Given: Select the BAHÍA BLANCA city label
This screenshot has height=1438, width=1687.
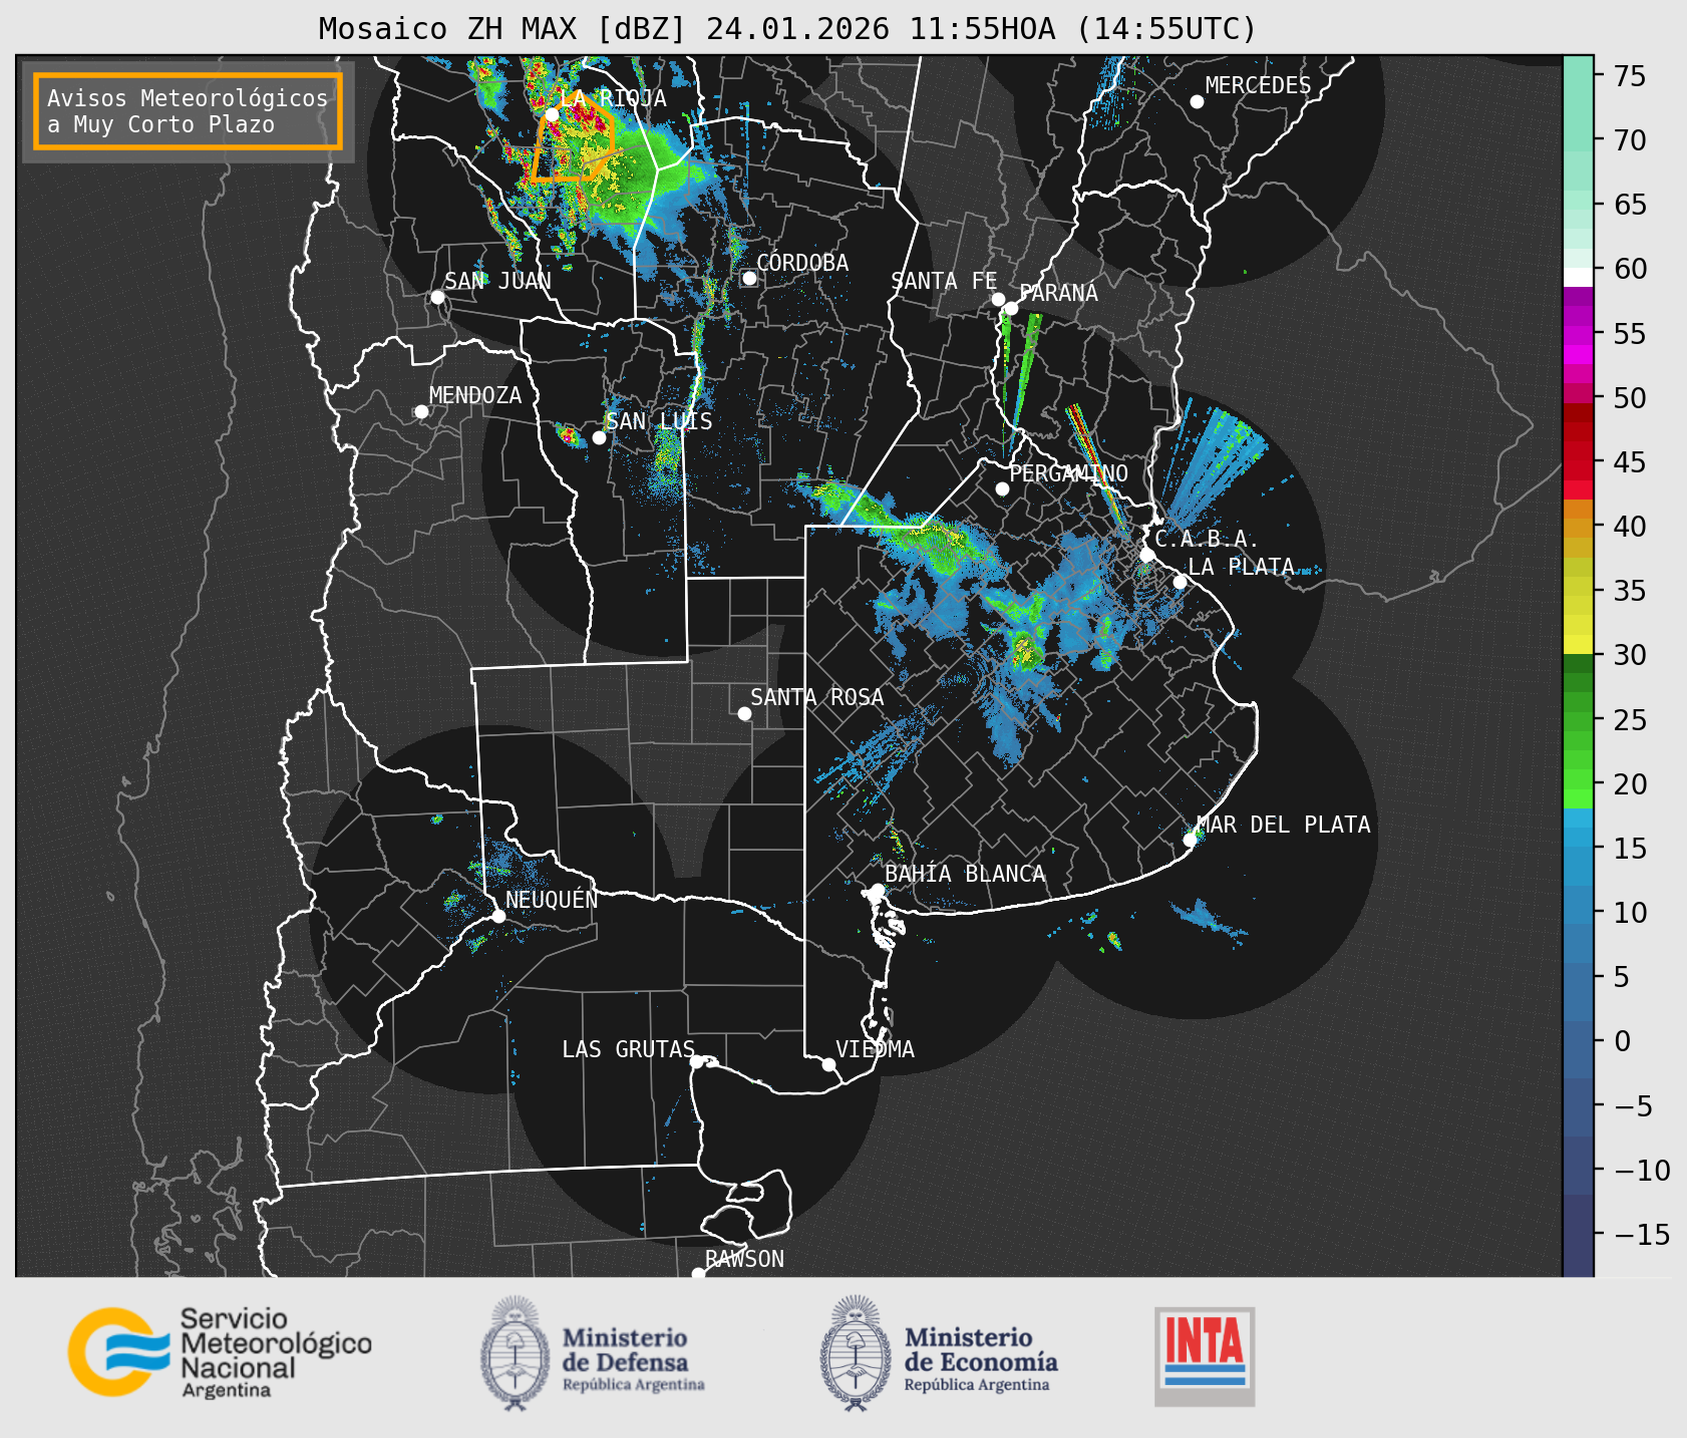Looking at the screenshot, I should click(x=965, y=873).
